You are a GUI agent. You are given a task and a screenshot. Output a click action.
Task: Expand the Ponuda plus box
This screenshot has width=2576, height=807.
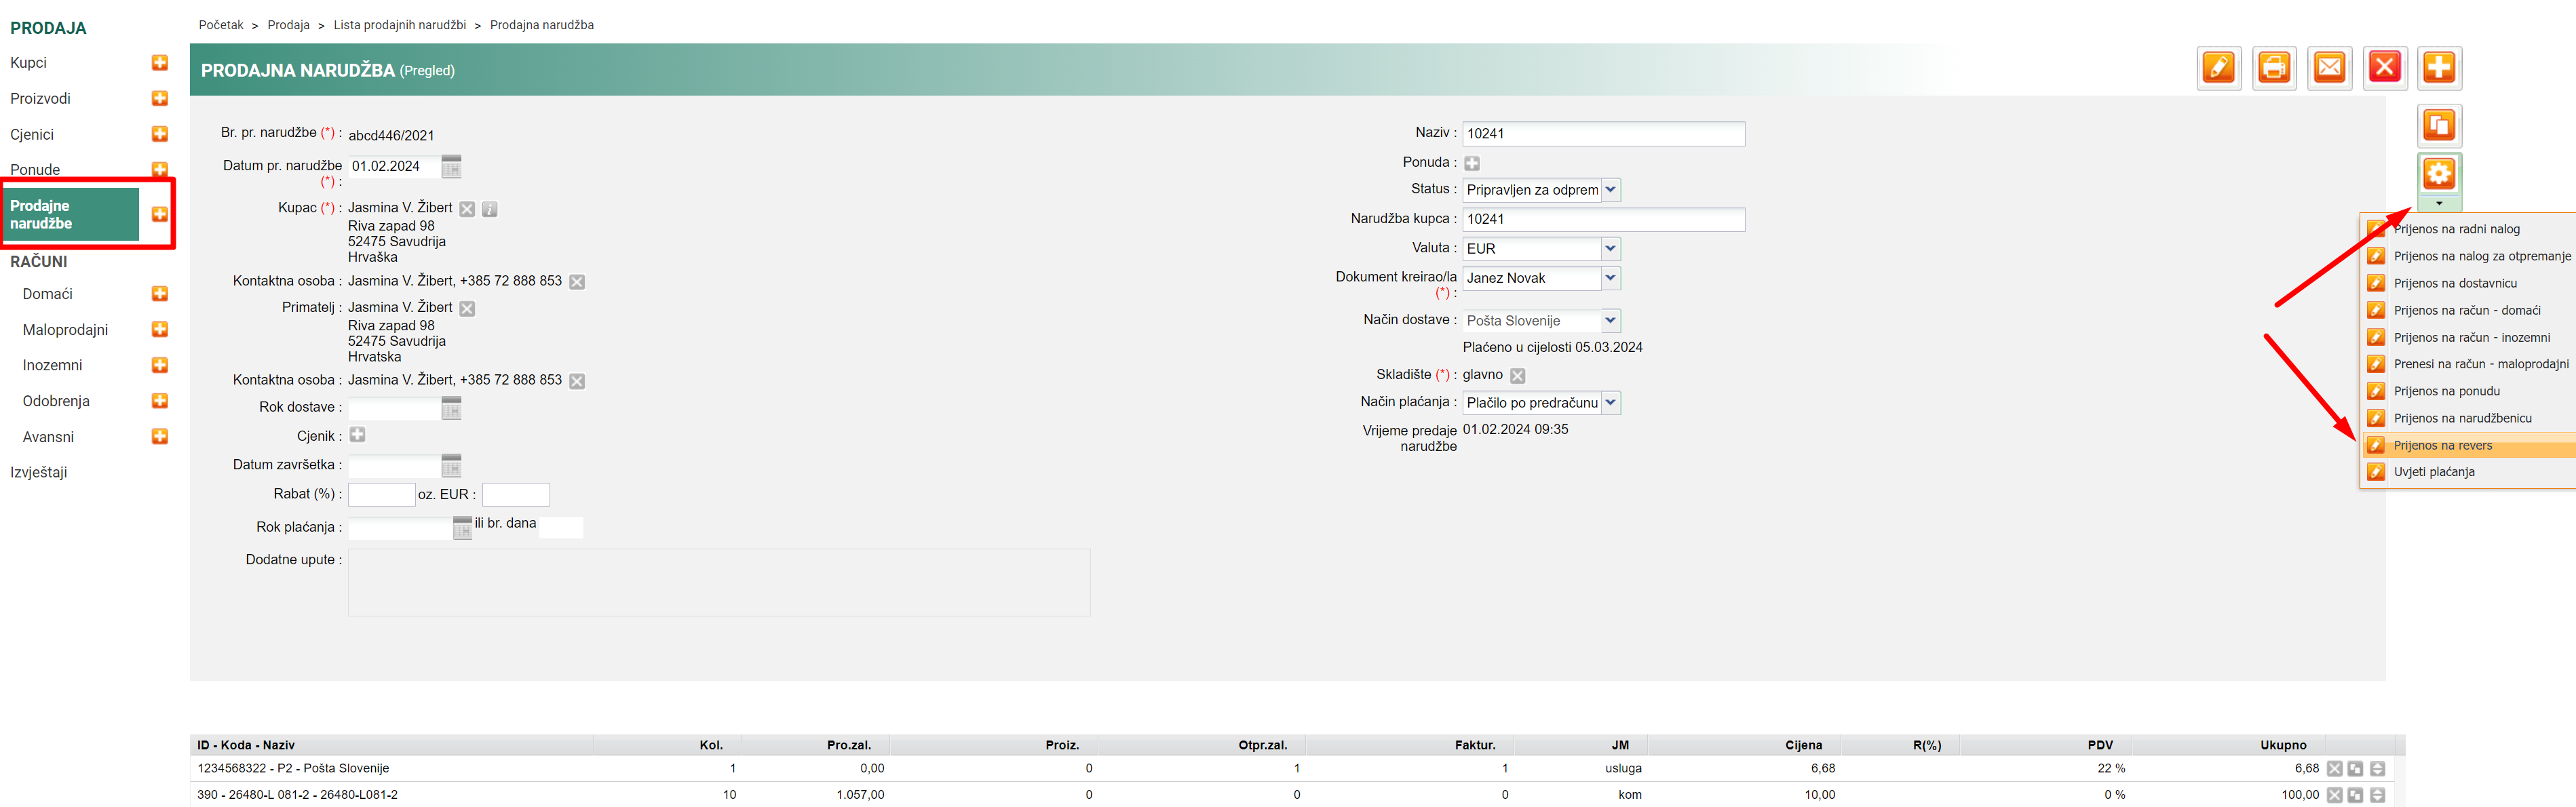point(1472,163)
